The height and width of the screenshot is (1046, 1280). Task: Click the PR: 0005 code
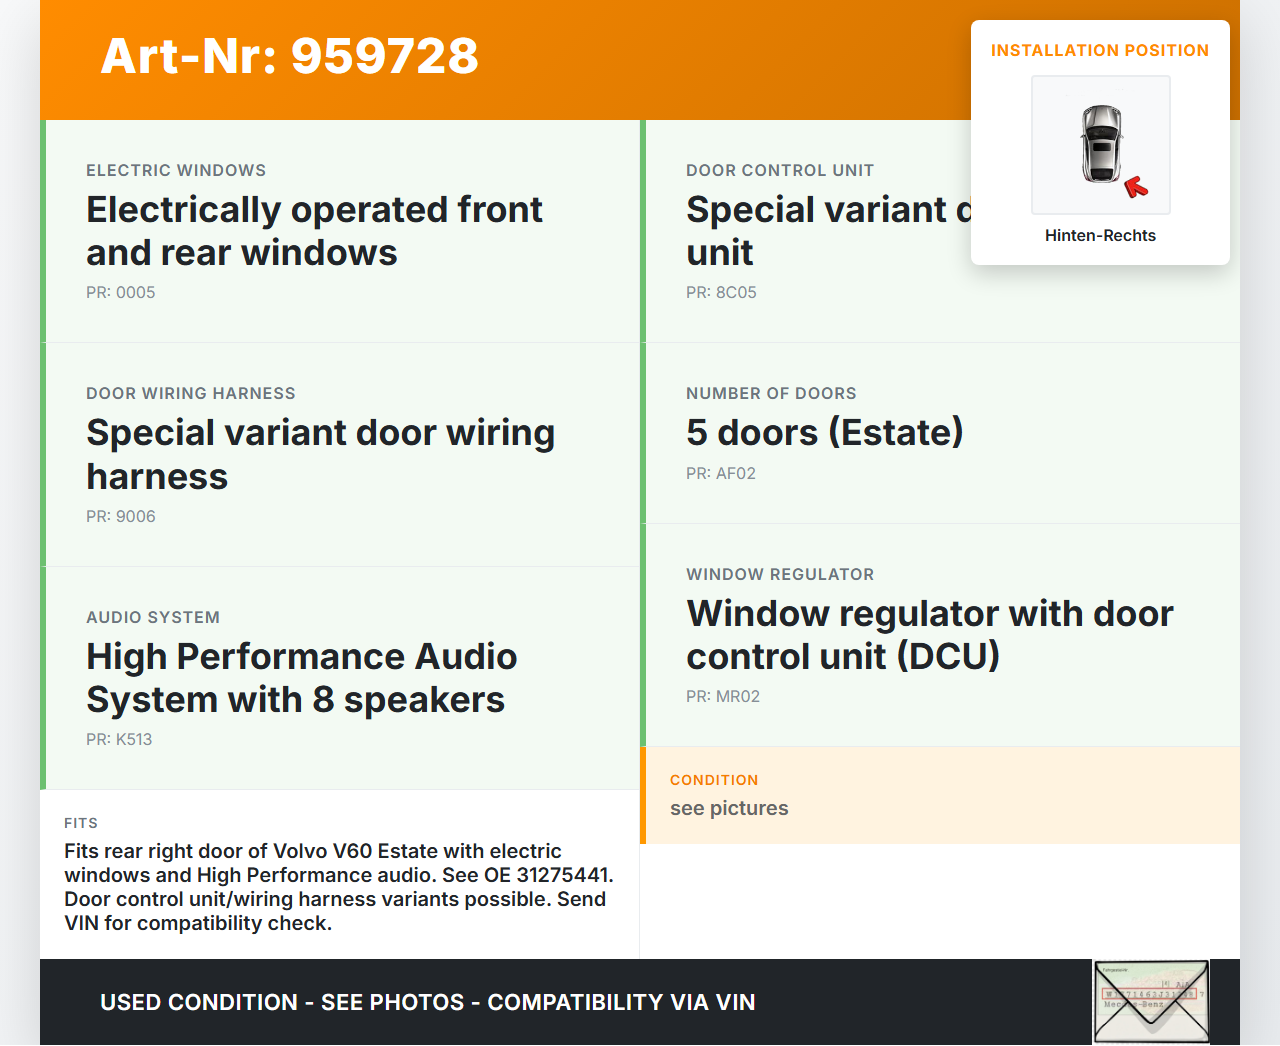[x=121, y=293]
